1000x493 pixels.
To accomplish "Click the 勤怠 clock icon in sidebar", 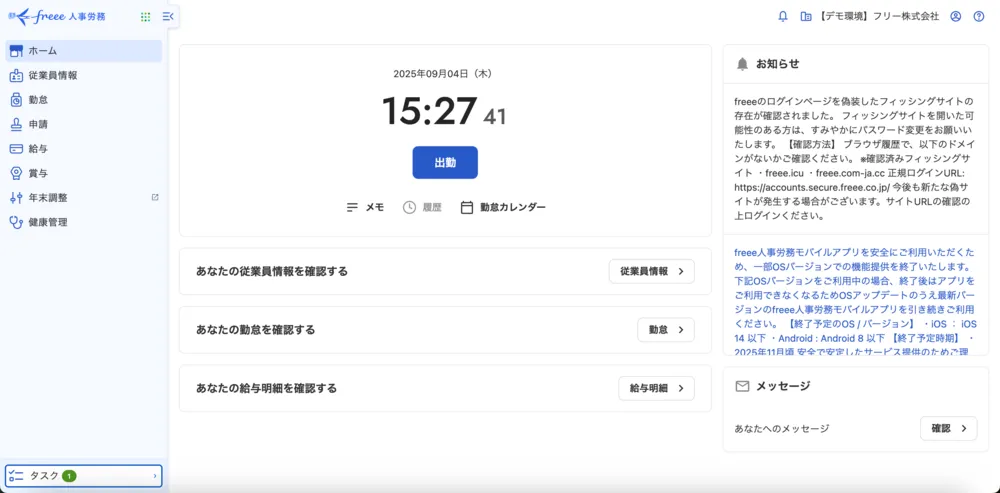I will pos(17,100).
